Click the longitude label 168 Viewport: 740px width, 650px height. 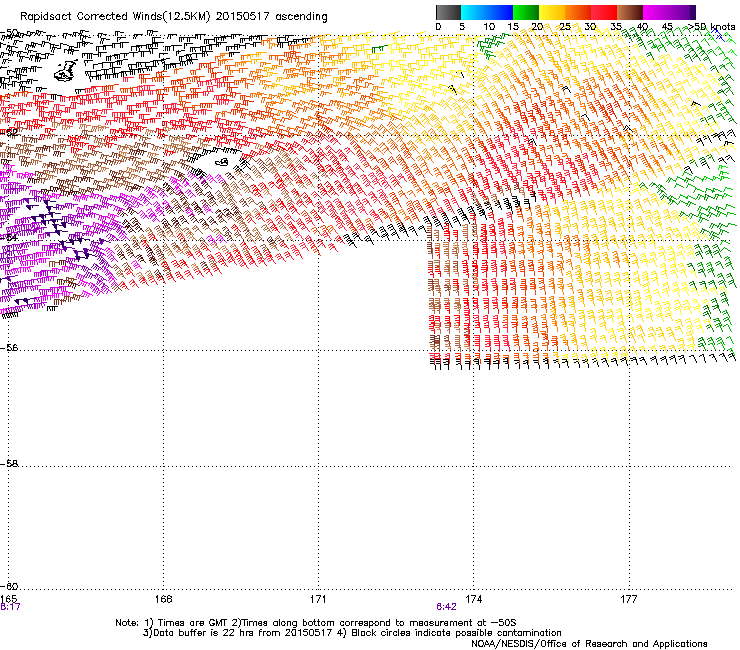[x=163, y=599]
